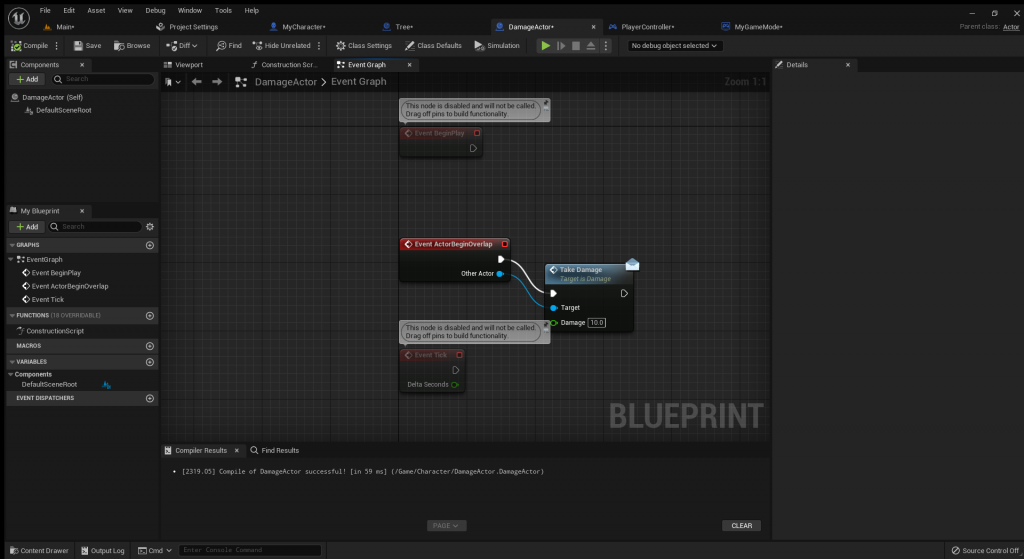
Task: Open the Debug menu
Action: (155, 10)
